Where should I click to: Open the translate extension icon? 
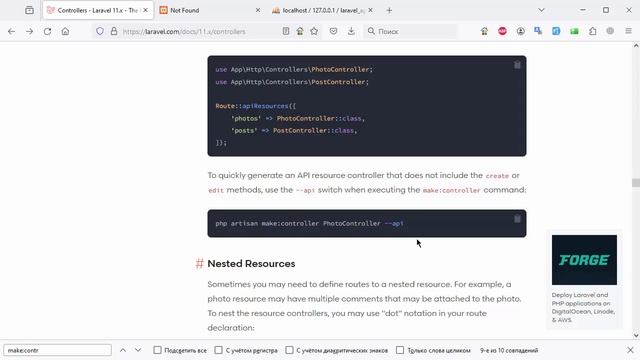pyautogui.click(x=538, y=31)
